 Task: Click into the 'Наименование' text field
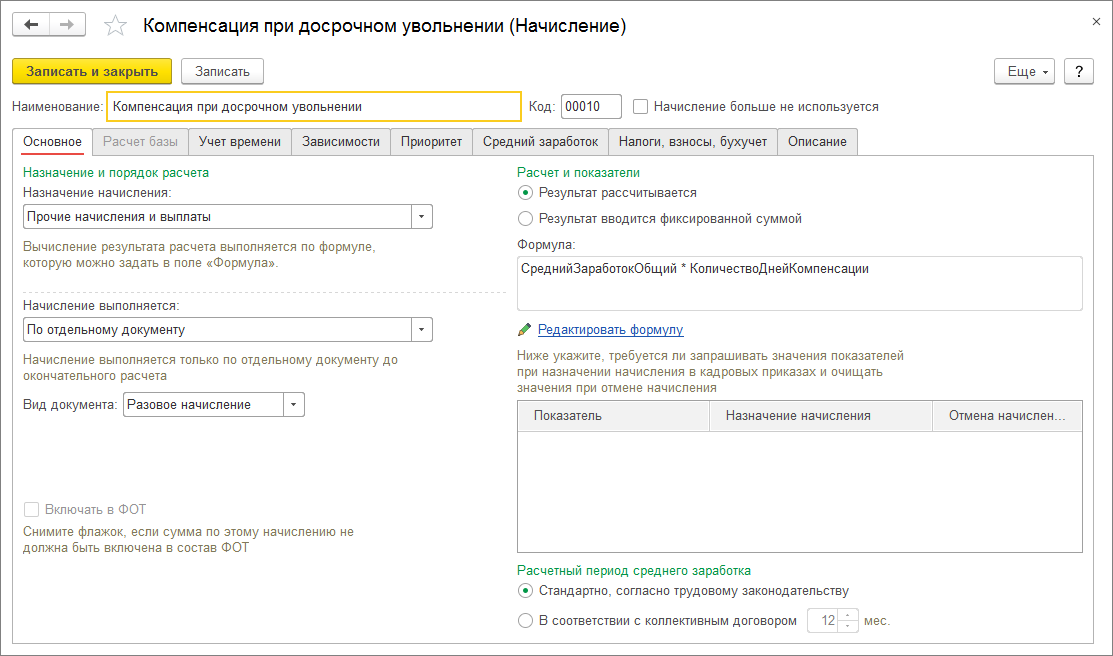point(313,106)
